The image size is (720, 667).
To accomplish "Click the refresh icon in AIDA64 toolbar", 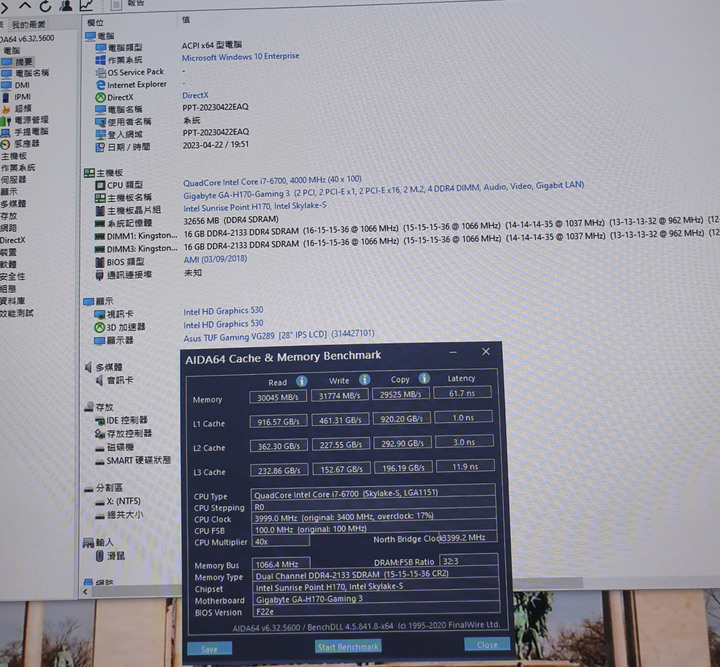I will pos(45,6).
